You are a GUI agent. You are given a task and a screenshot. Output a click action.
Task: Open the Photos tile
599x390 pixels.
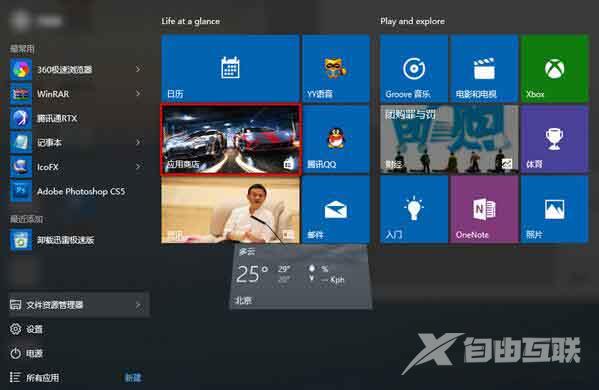pyautogui.click(x=555, y=209)
